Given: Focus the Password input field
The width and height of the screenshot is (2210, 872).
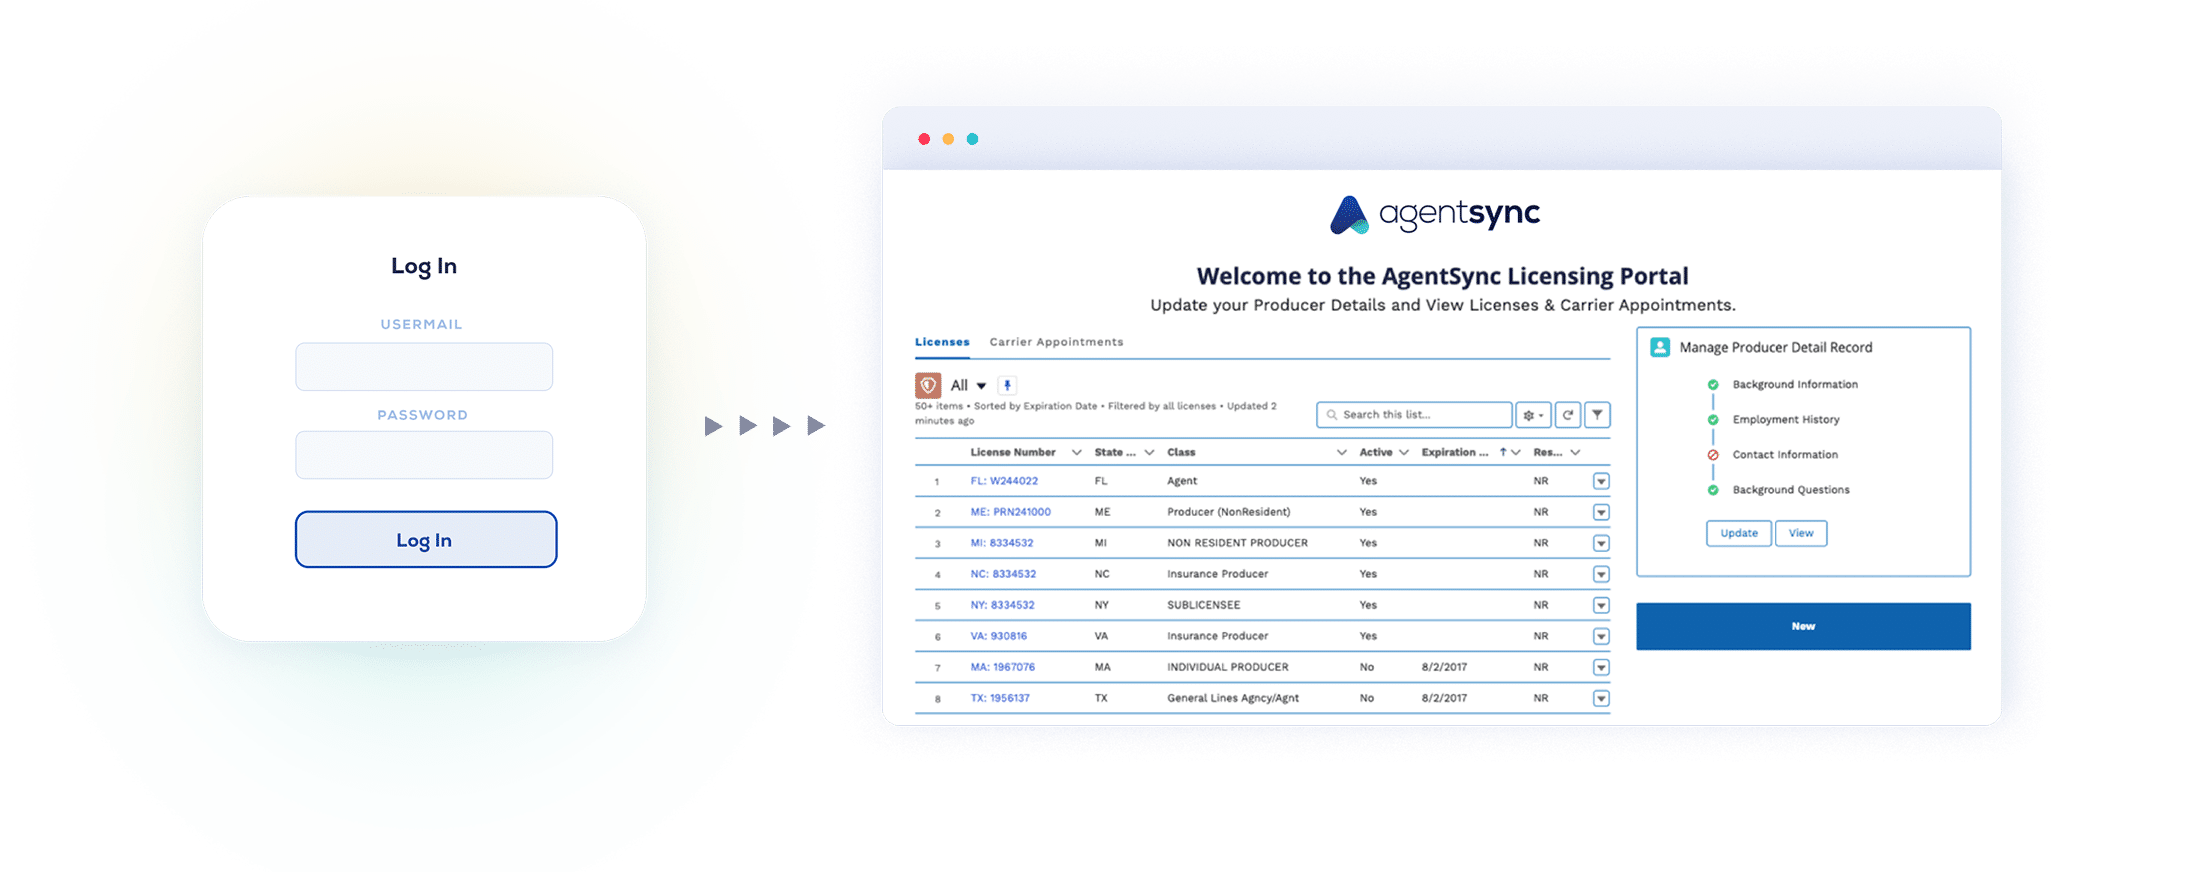Looking at the screenshot, I should (424, 455).
